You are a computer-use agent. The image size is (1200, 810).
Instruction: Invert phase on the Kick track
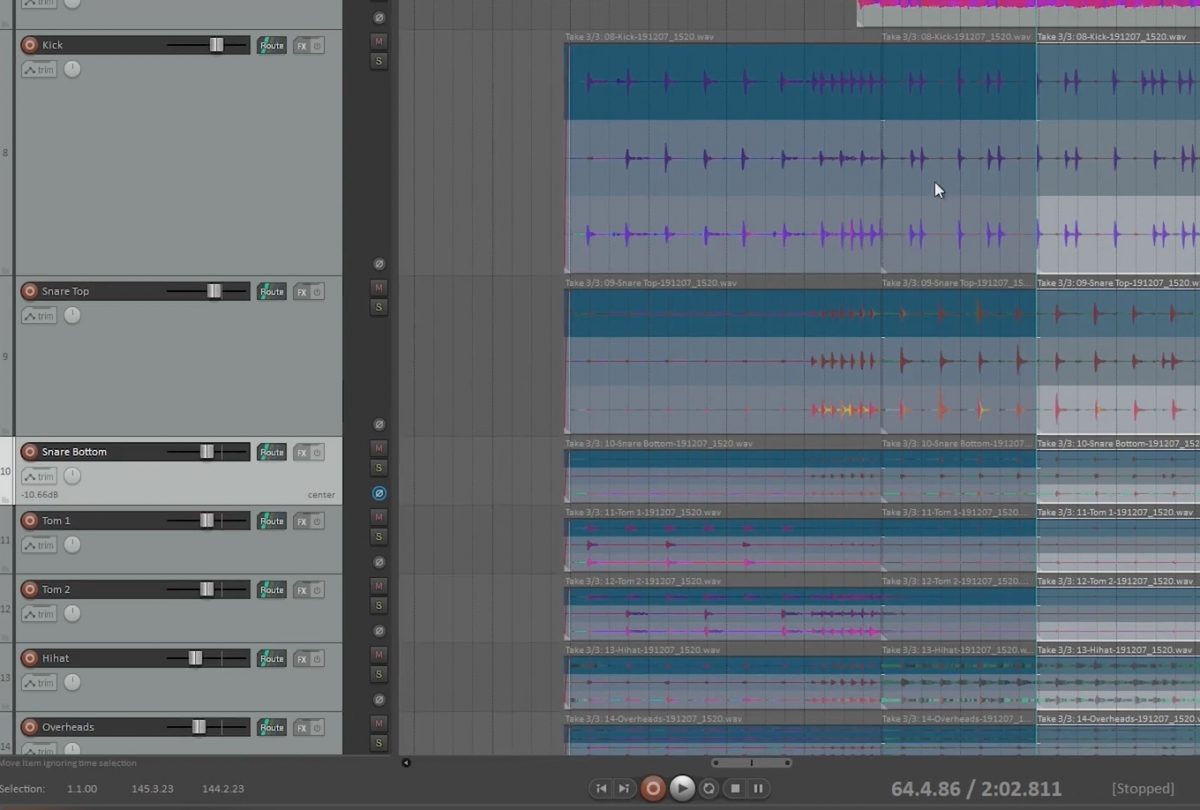coord(379,264)
